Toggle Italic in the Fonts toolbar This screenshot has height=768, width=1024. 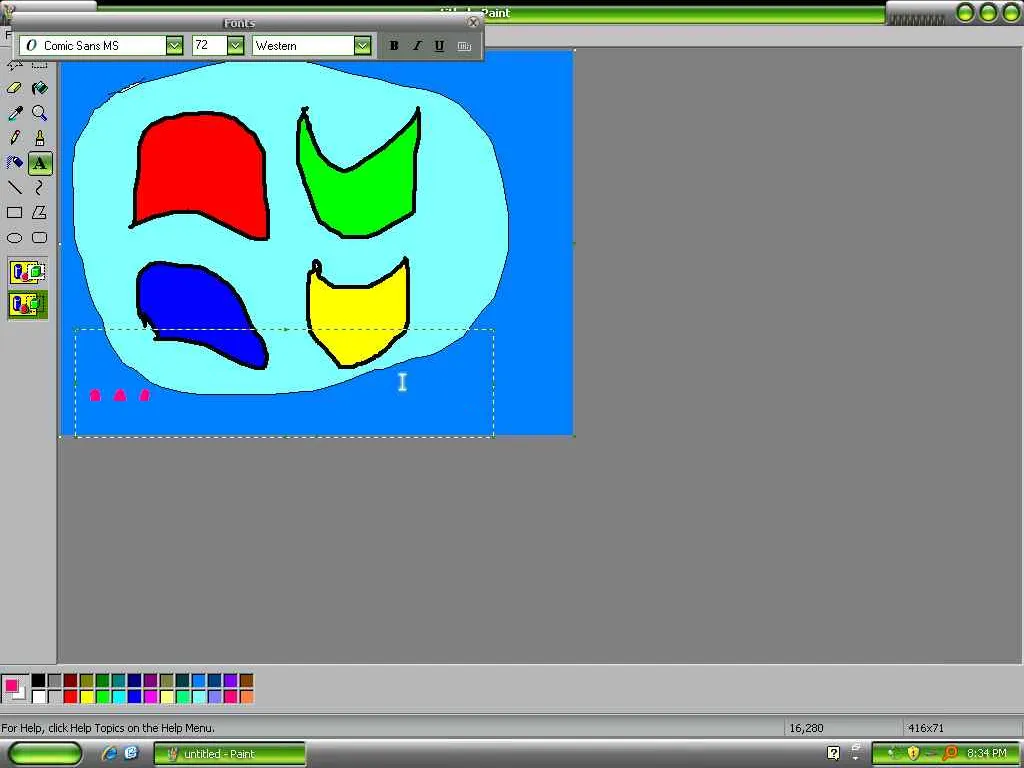417,46
